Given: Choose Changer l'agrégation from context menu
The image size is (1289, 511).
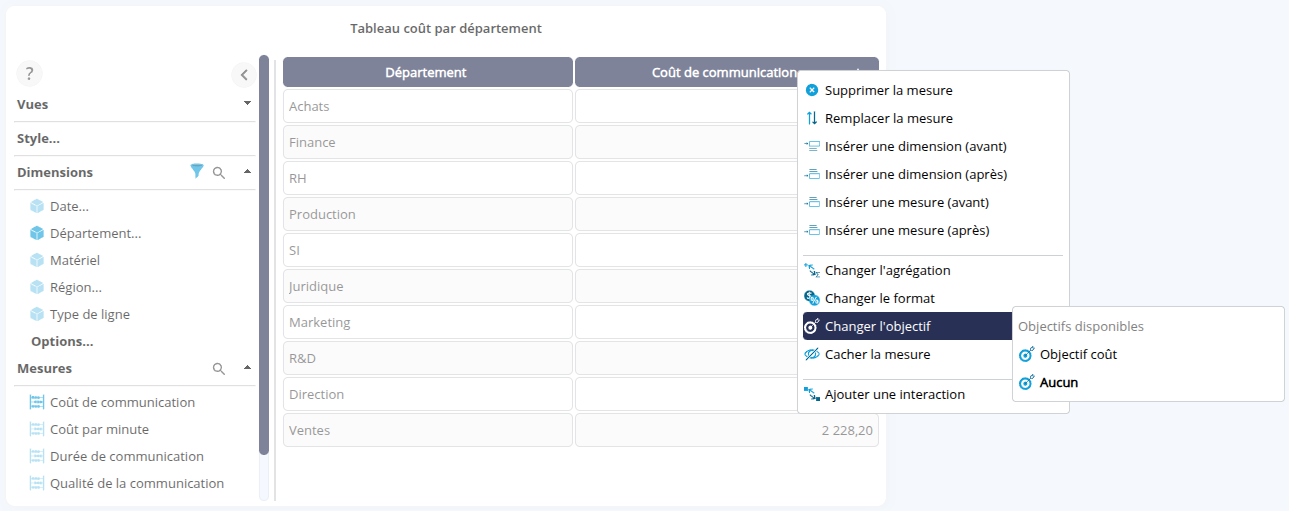Looking at the screenshot, I should pos(887,271).
